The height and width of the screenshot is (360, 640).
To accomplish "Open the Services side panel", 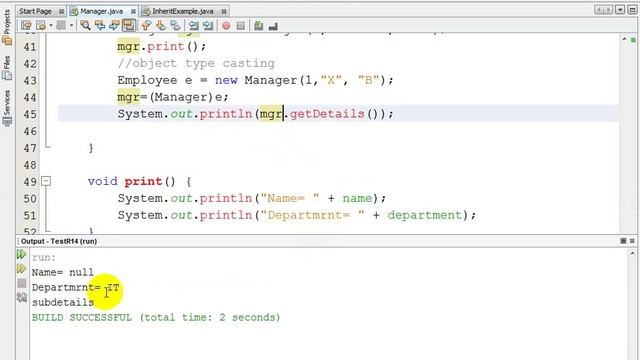I will pyautogui.click(x=7, y=109).
